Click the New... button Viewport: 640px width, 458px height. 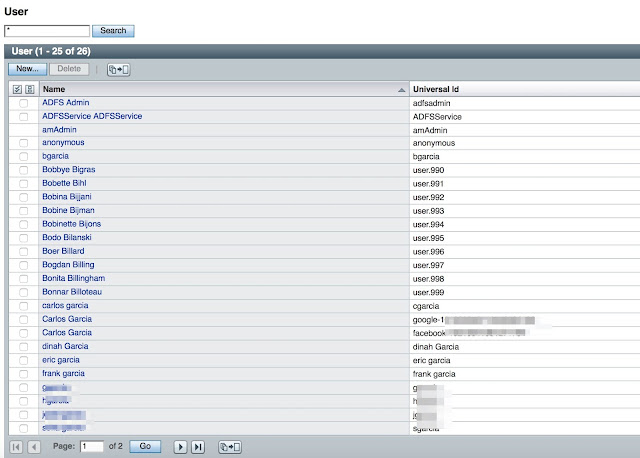click(x=27, y=69)
